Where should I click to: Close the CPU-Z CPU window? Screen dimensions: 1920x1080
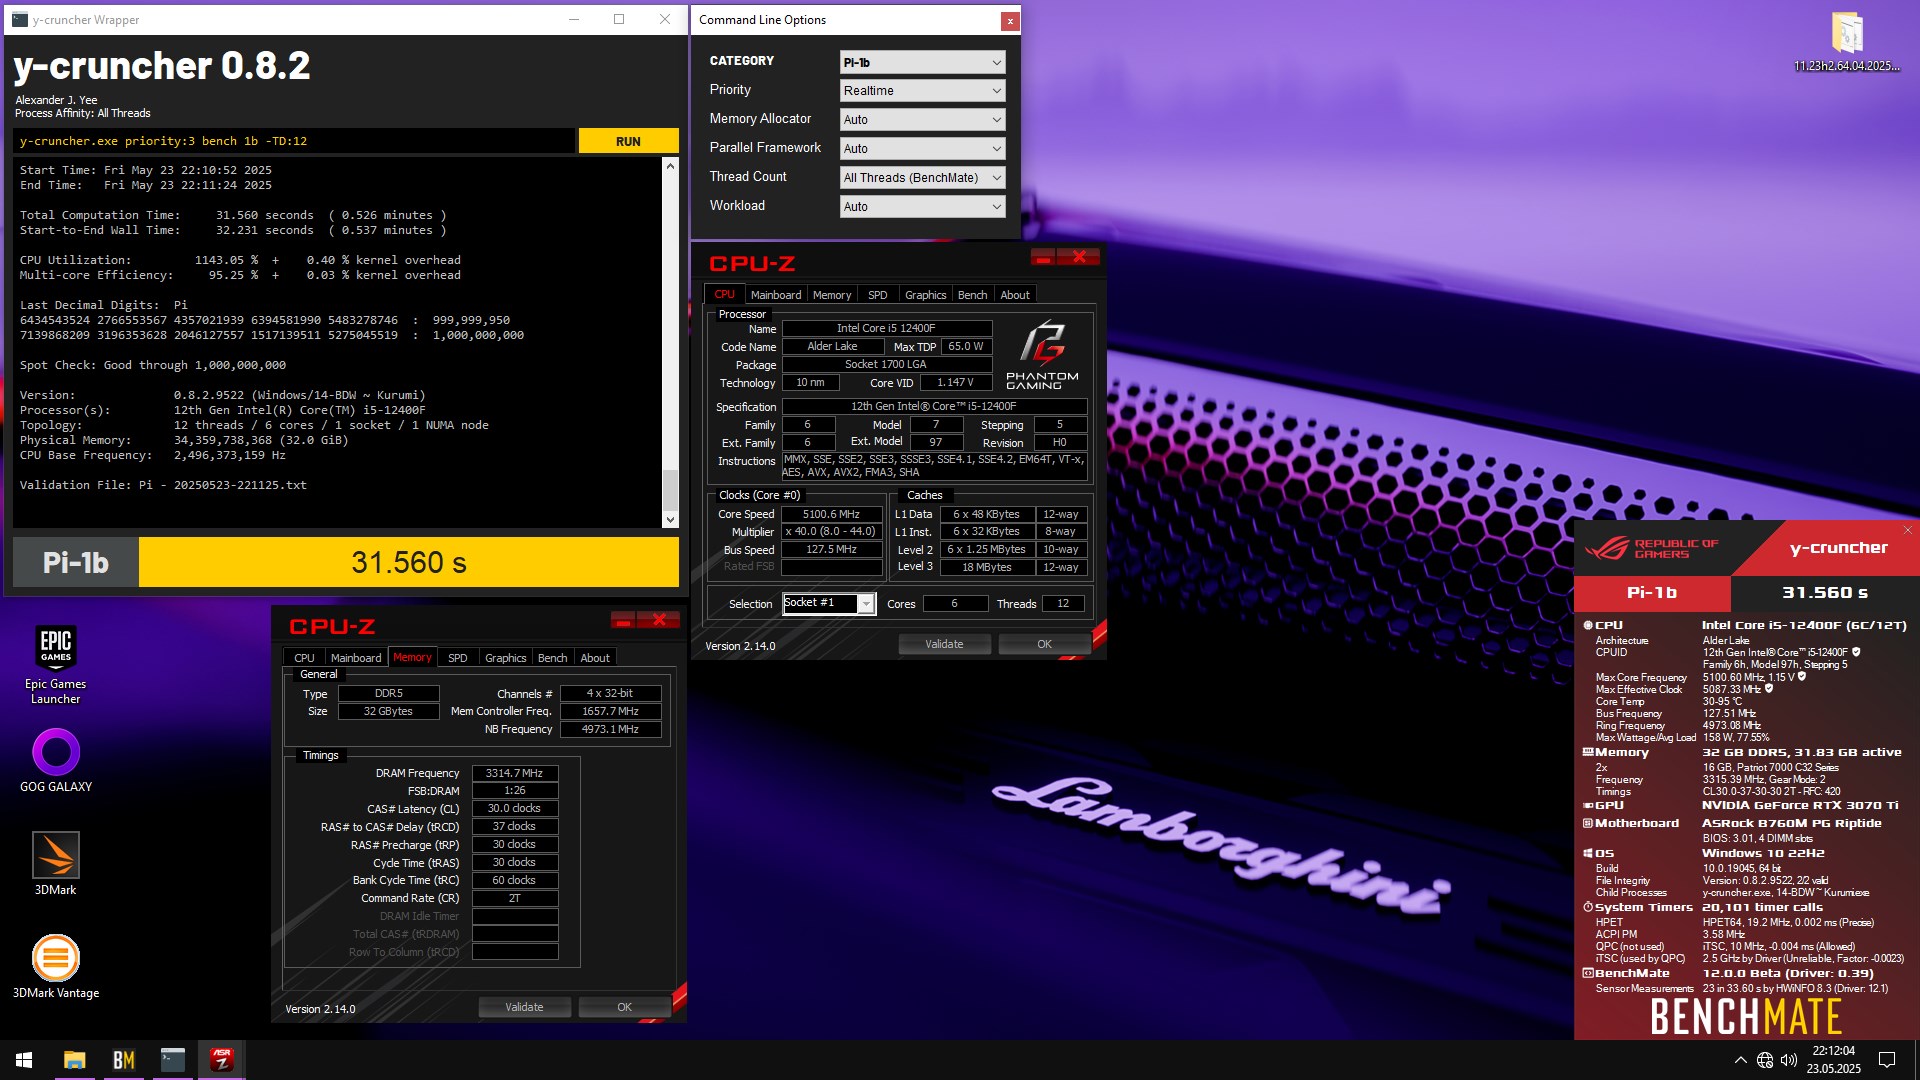(x=1079, y=257)
